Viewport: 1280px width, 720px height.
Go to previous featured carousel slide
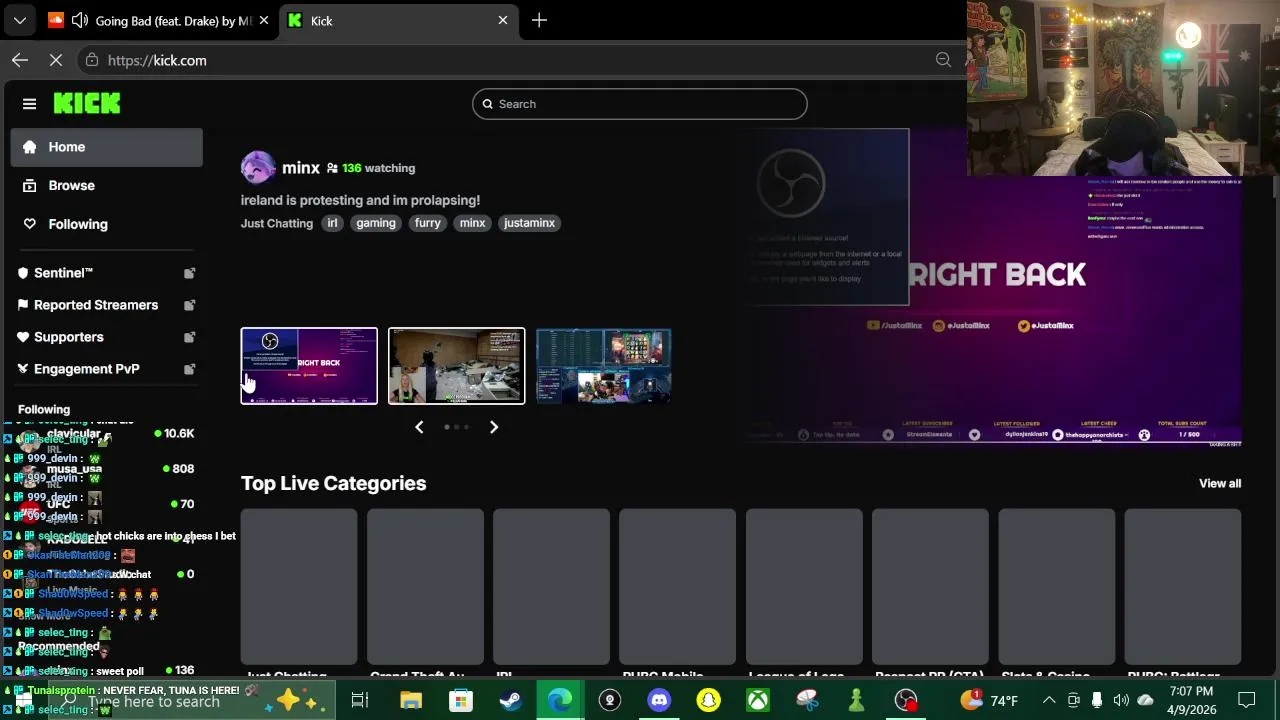pyautogui.click(x=419, y=427)
